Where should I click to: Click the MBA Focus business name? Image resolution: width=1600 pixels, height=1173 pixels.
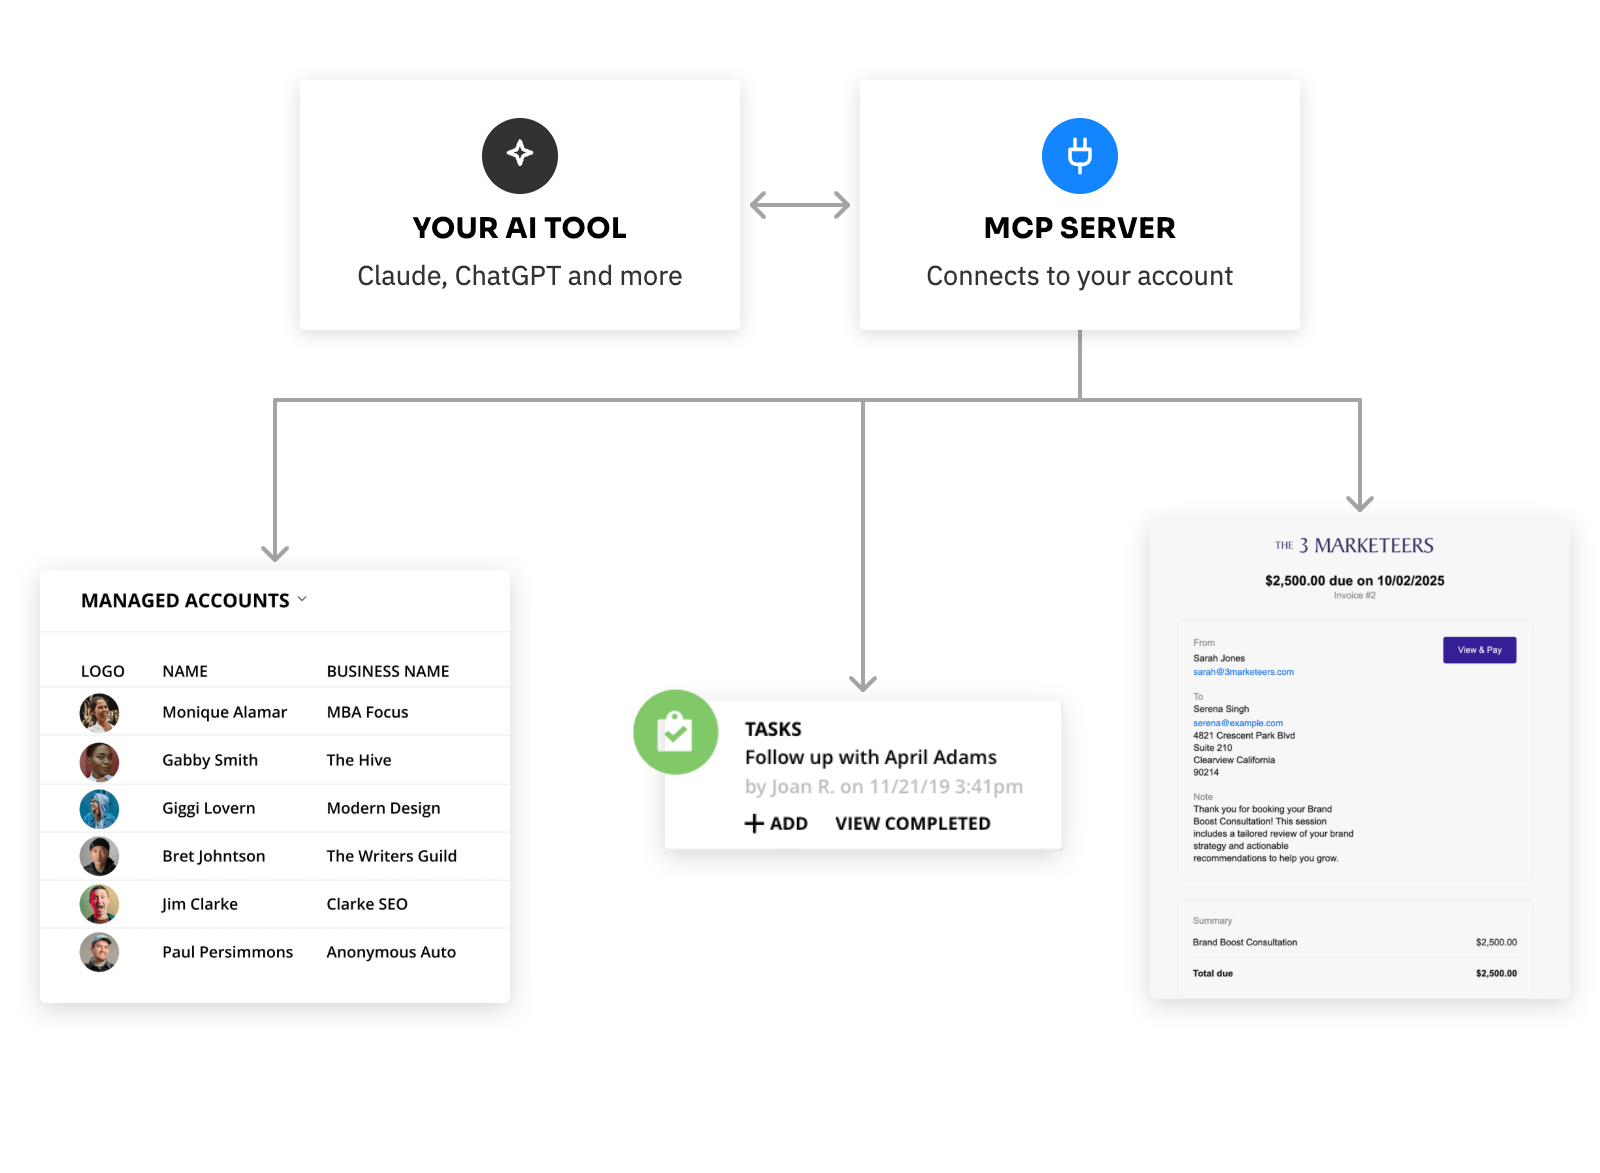click(368, 712)
